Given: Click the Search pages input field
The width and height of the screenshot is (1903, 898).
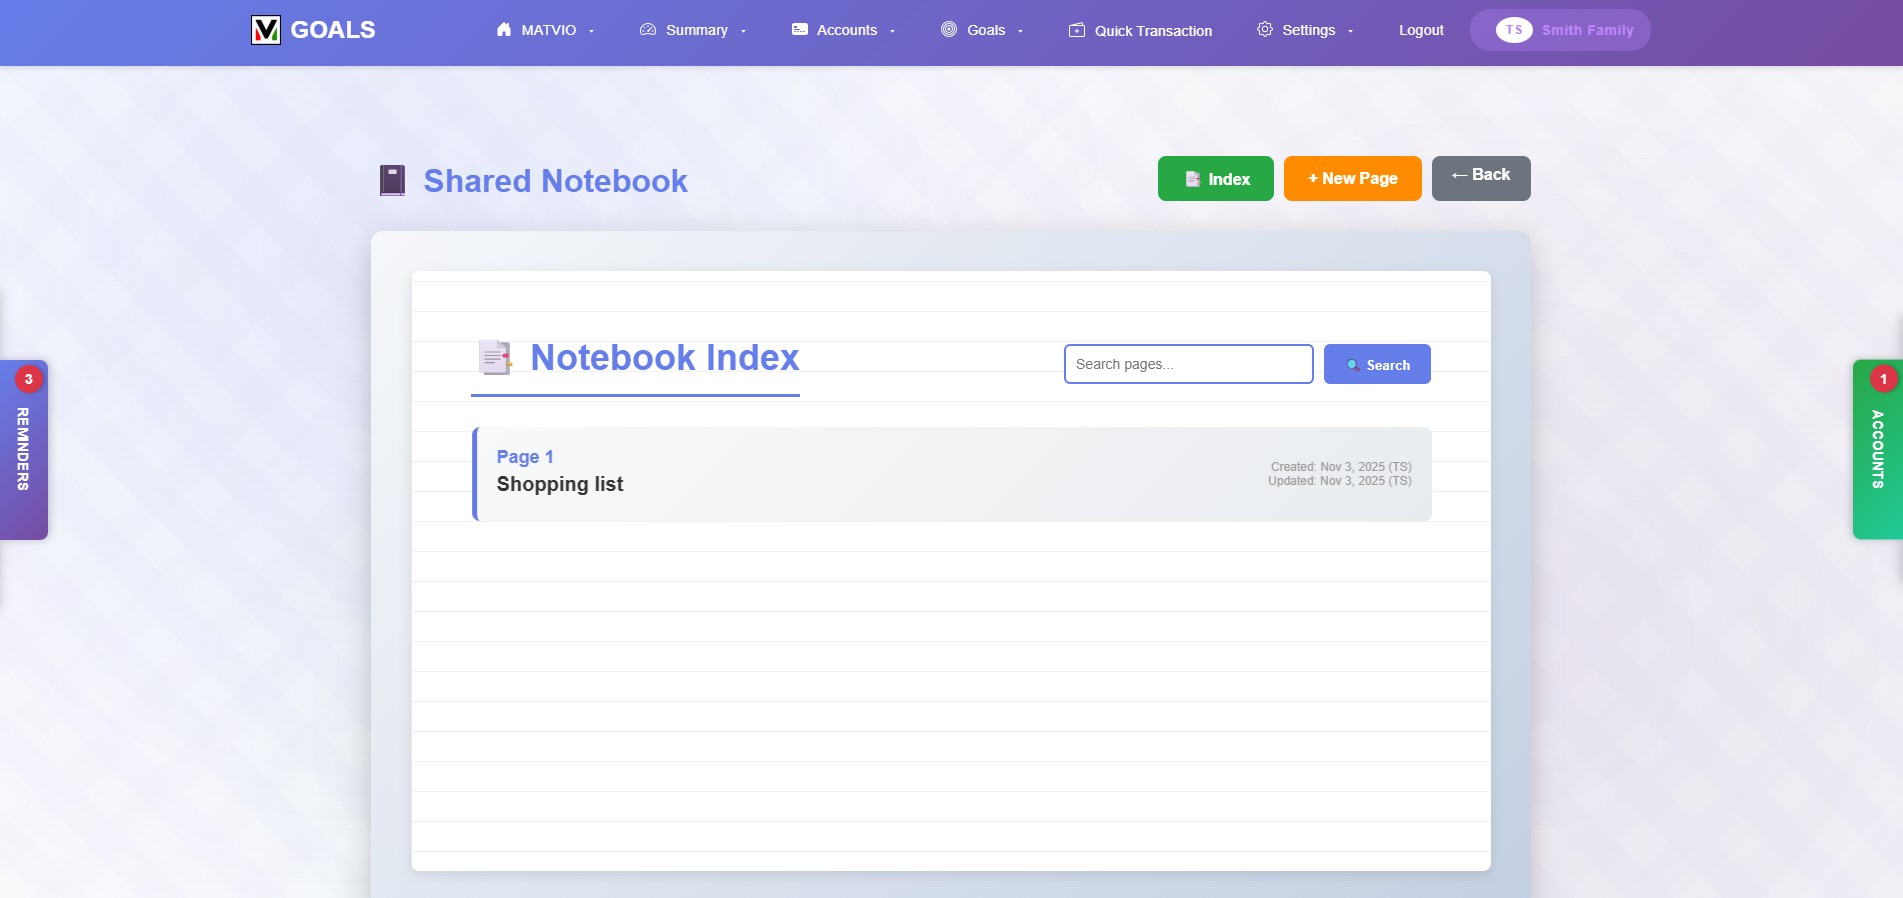Looking at the screenshot, I should 1188,364.
